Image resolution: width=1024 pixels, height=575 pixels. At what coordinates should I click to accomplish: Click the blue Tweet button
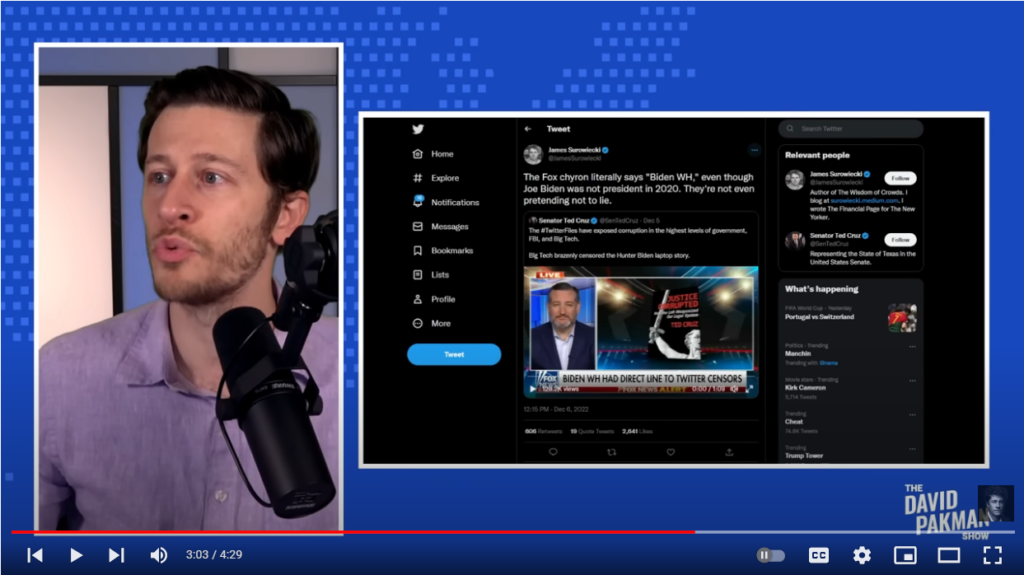point(453,355)
